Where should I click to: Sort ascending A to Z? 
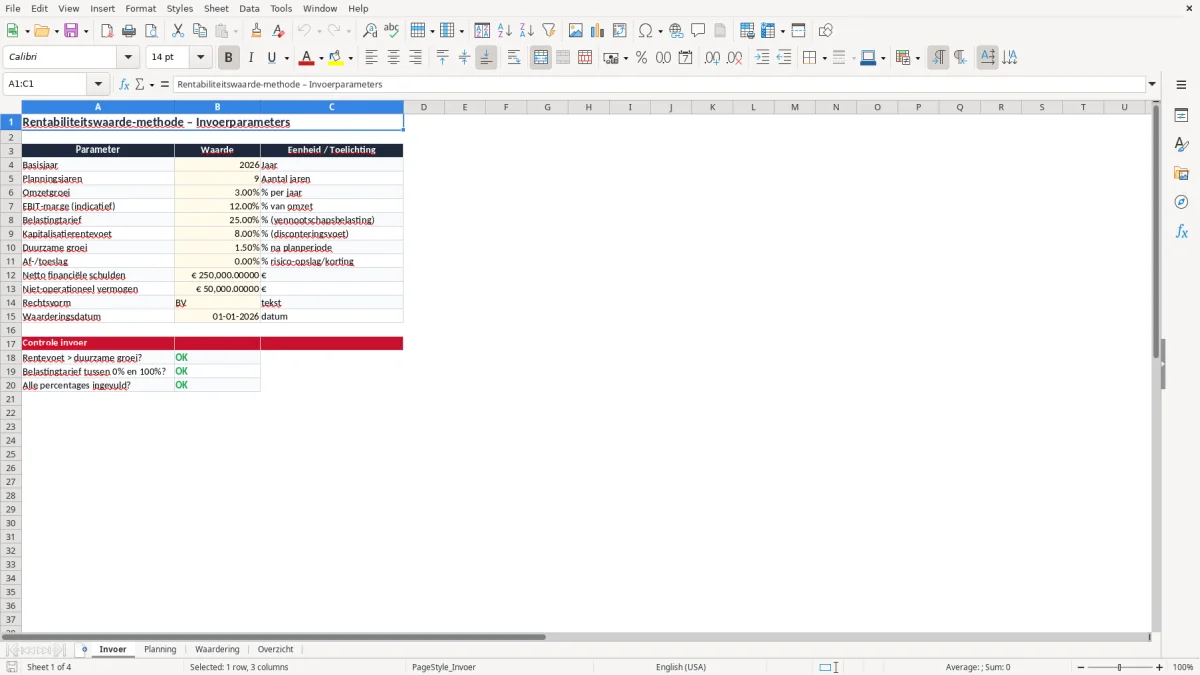(x=504, y=31)
